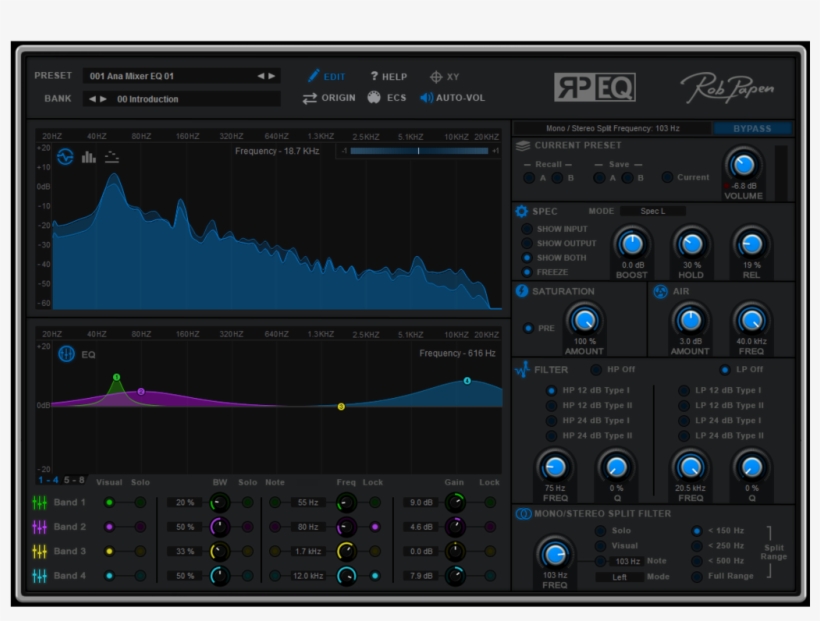
Task: Click the analyzer offset slider above the spectrum
Action: tap(418, 152)
